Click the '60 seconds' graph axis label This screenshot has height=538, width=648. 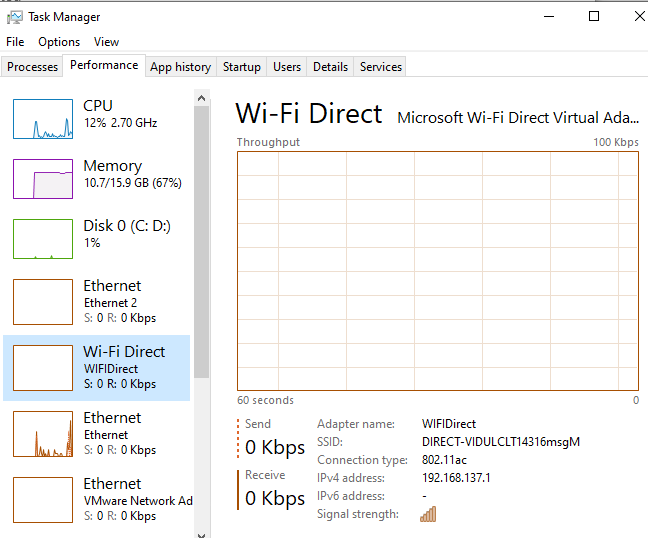(x=265, y=400)
